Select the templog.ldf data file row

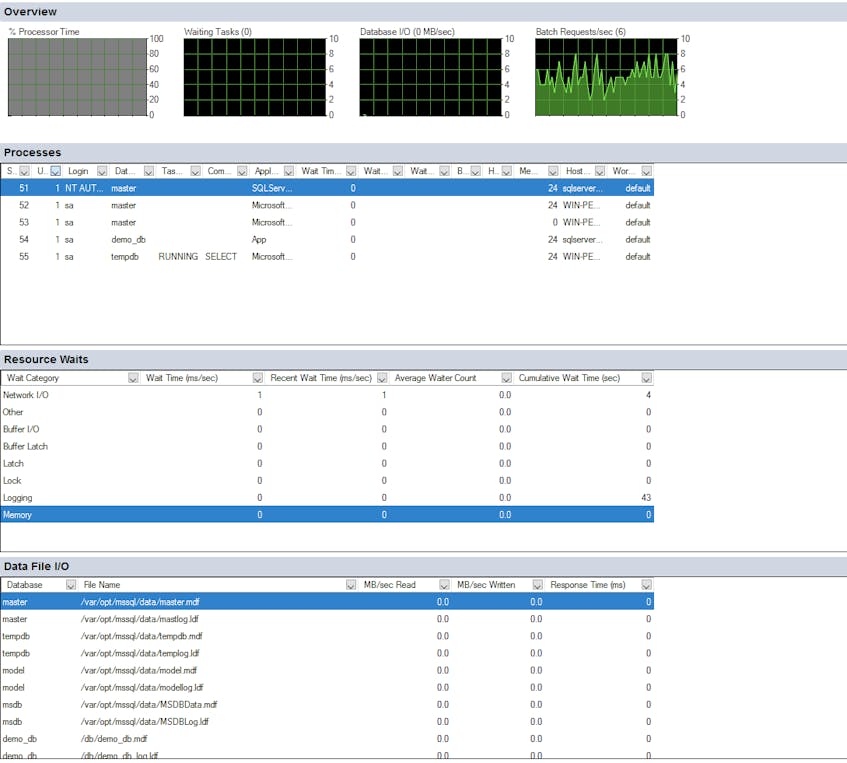point(327,653)
